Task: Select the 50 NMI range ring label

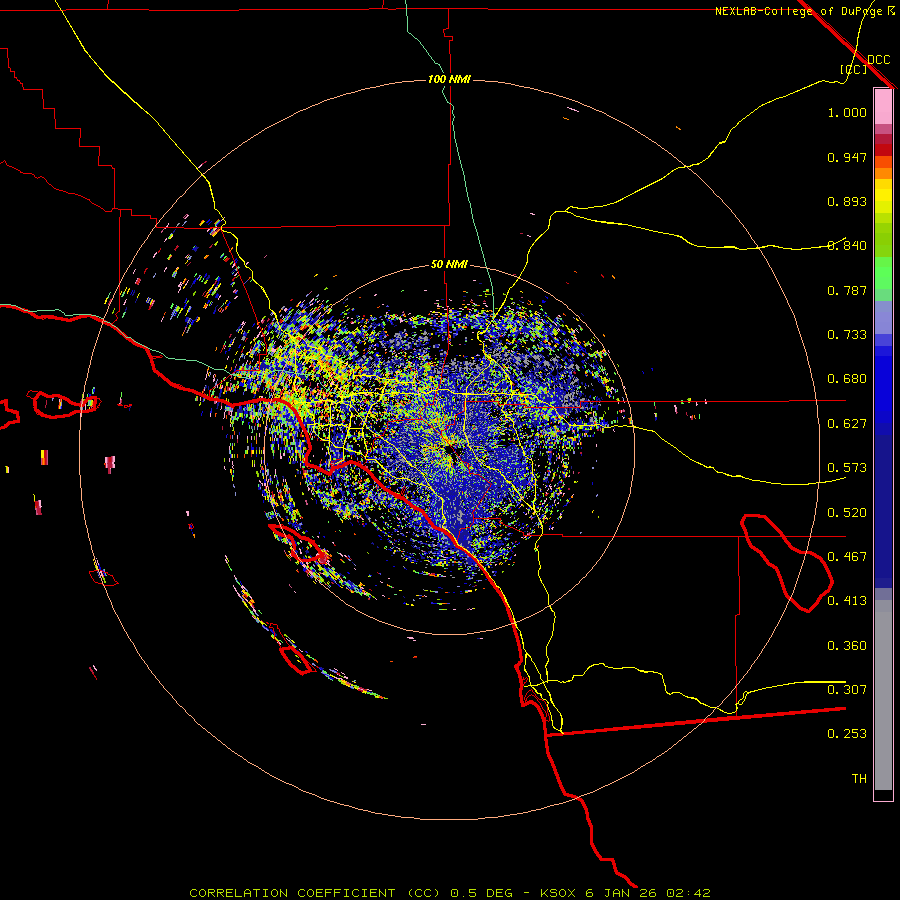Action: (449, 264)
